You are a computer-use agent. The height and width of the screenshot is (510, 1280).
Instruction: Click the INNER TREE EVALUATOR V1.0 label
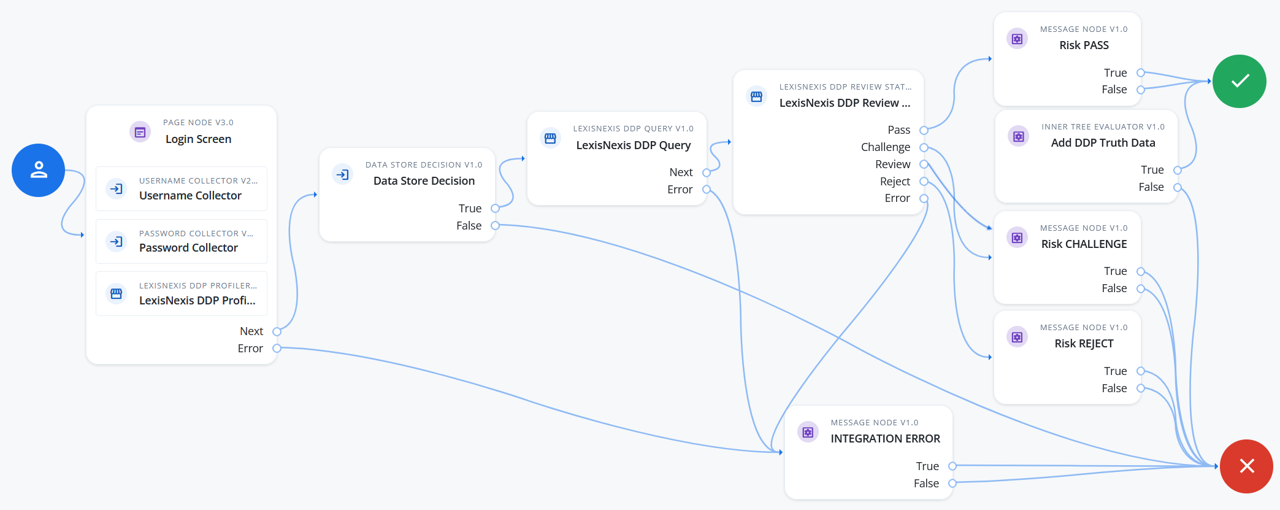click(1103, 127)
